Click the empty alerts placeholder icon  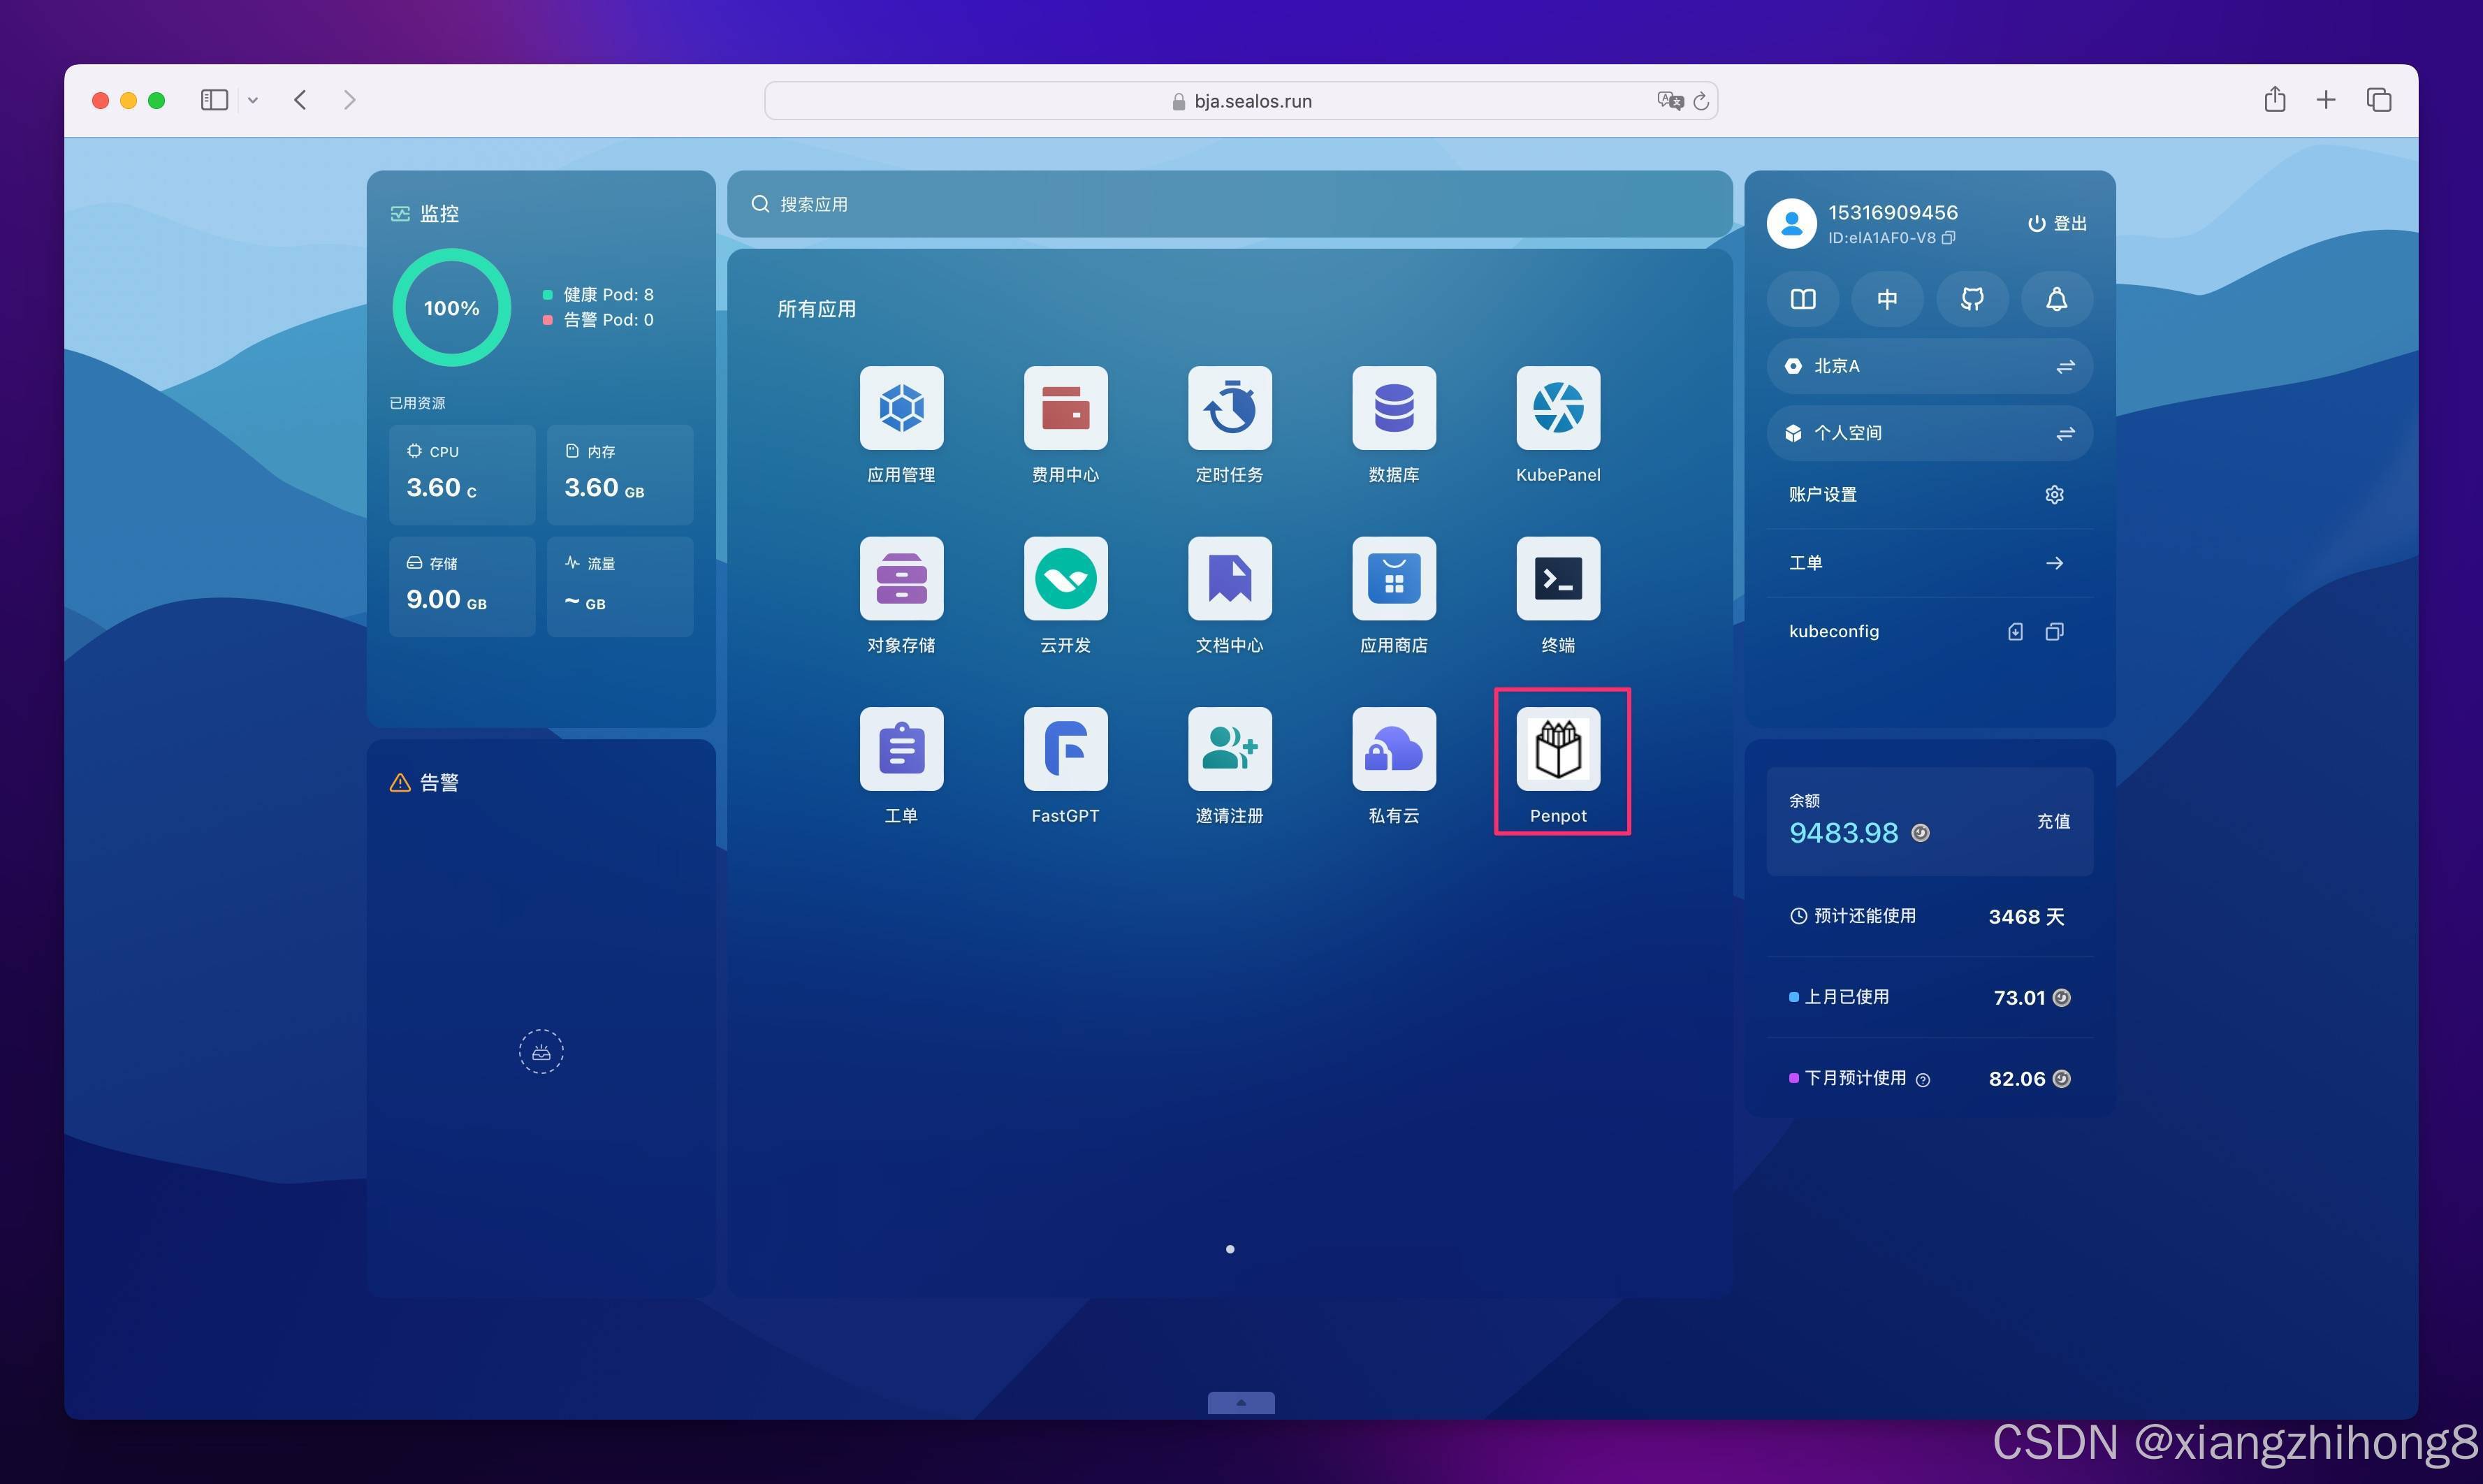(x=541, y=1051)
